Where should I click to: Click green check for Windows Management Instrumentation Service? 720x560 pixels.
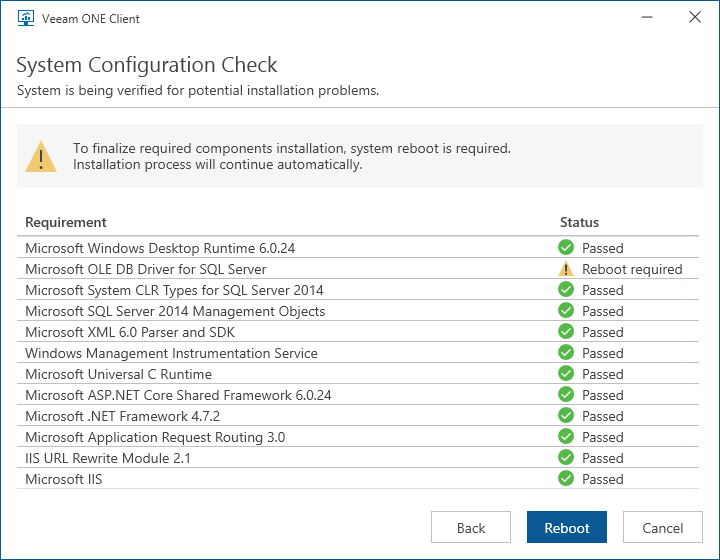tap(566, 353)
